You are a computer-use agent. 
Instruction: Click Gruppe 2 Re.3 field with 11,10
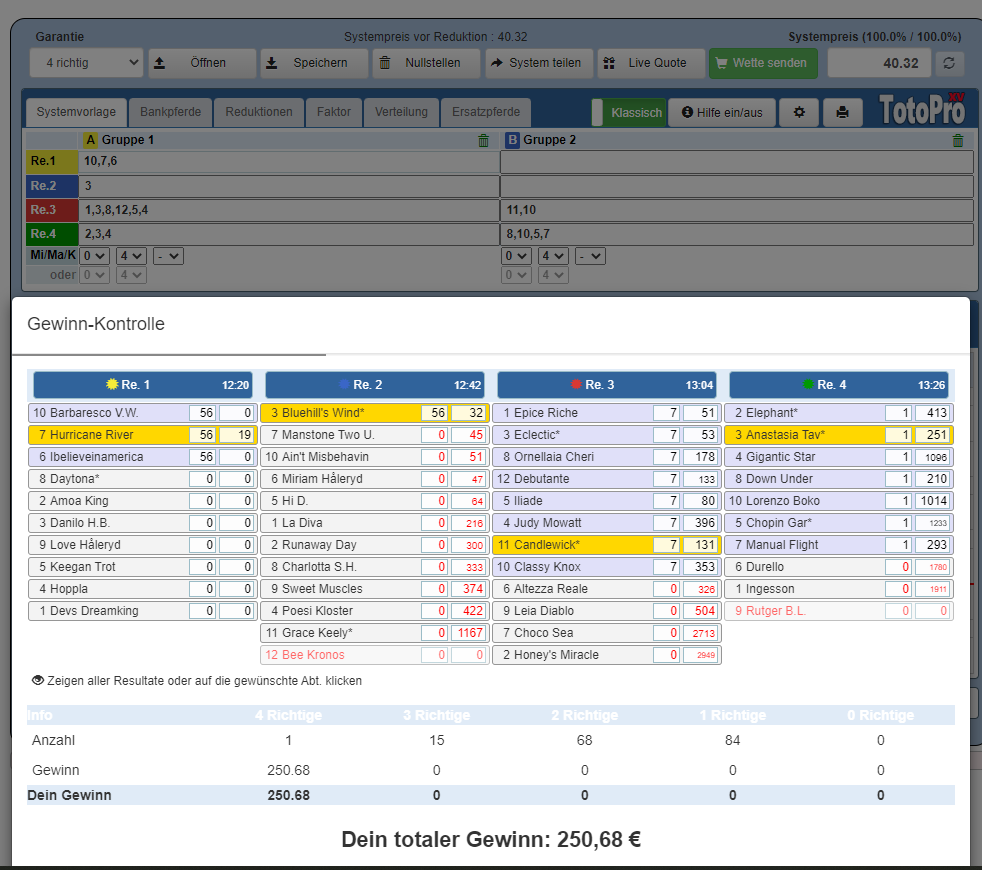(x=737, y=210)
